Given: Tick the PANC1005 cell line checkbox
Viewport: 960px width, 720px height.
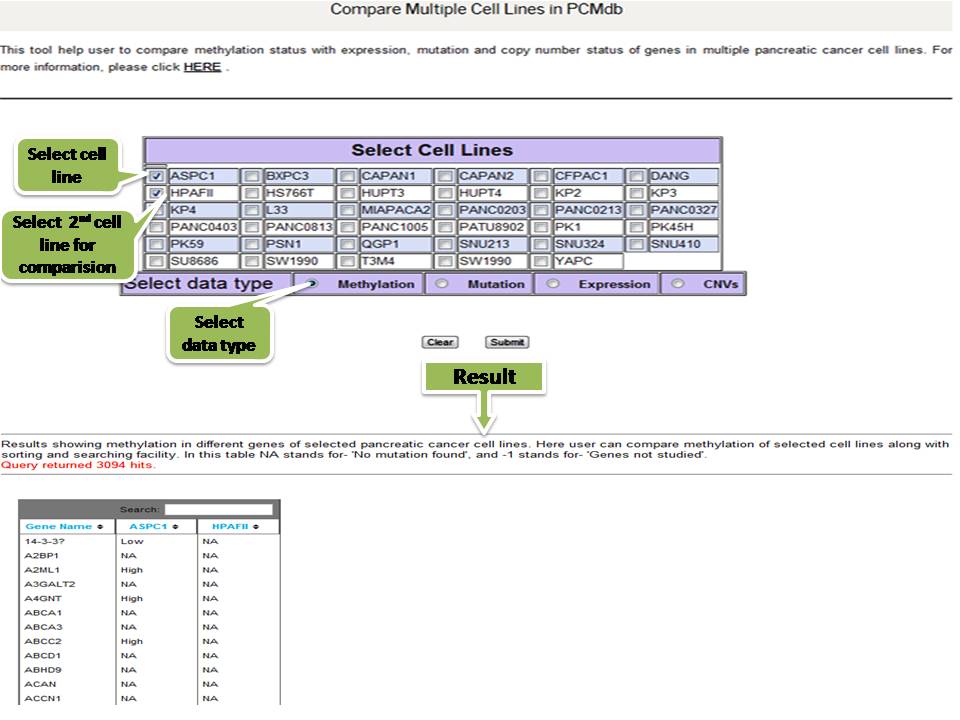Looking at the screenshot, I should coord(348,228).
